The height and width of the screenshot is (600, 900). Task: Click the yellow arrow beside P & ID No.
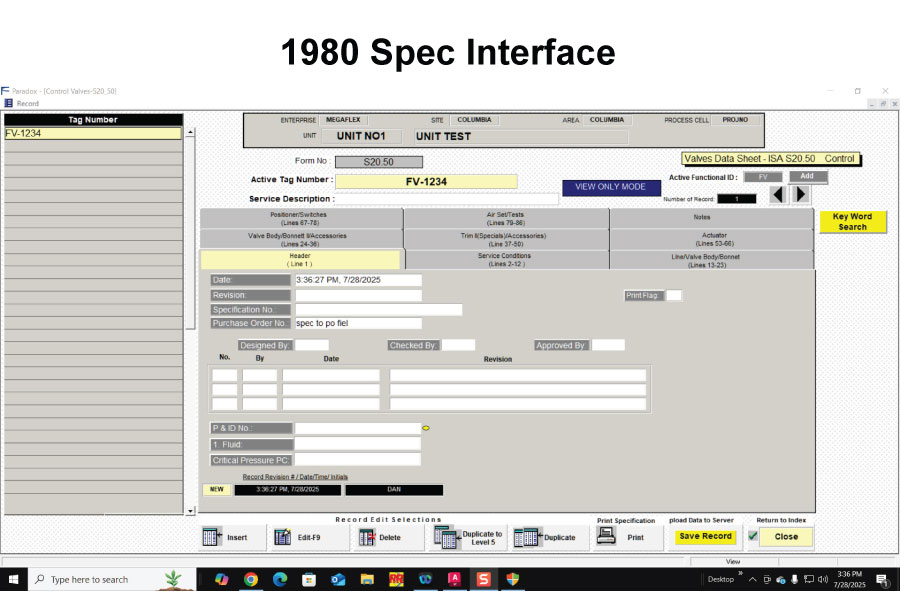[426, 428]
